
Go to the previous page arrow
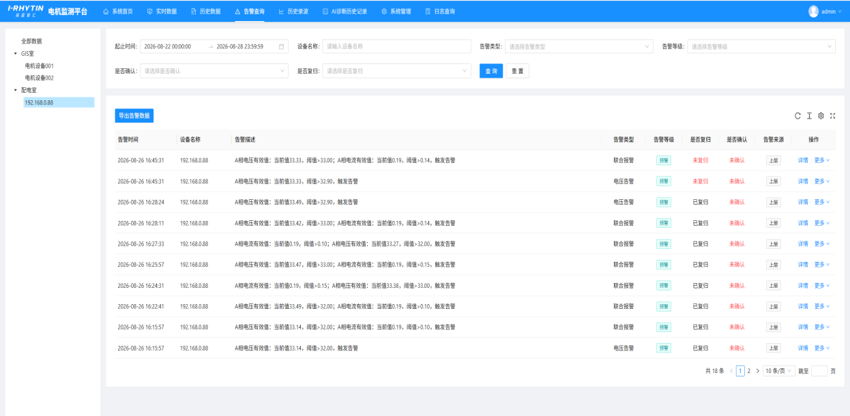[731, 371]
